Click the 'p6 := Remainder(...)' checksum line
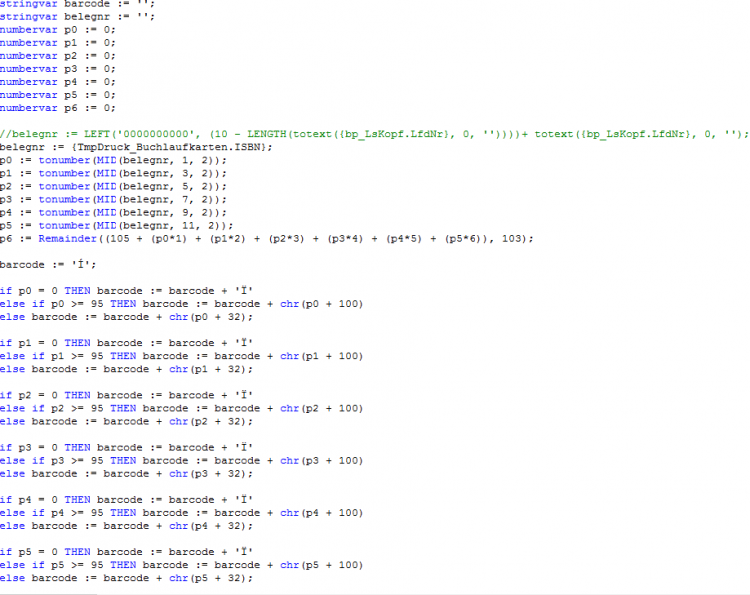 tap(266, 238)
